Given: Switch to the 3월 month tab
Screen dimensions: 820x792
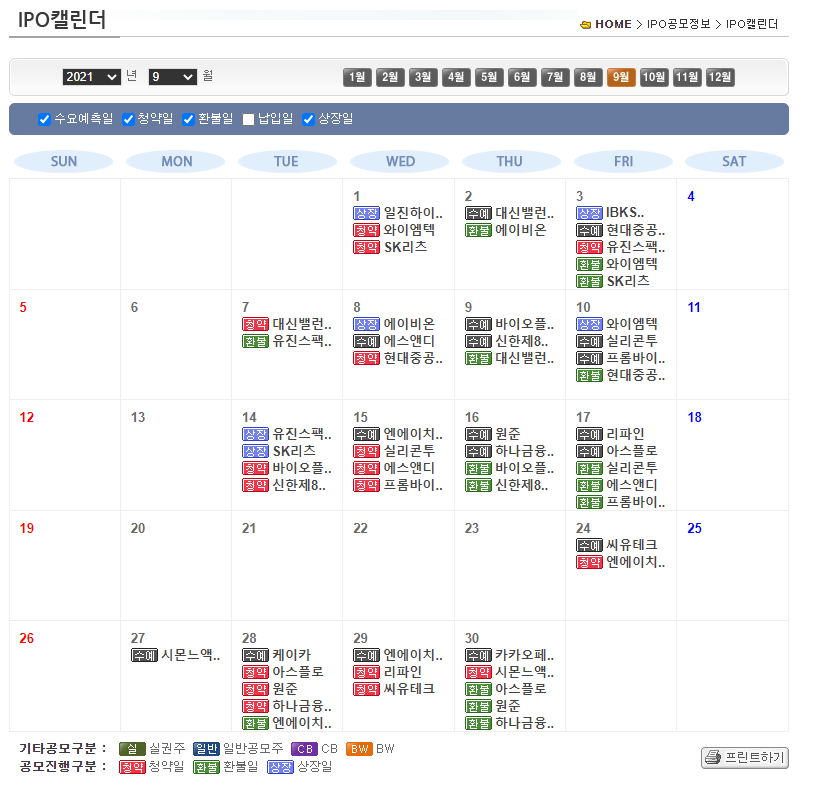Looking at the screenshot, I should 423,77.
